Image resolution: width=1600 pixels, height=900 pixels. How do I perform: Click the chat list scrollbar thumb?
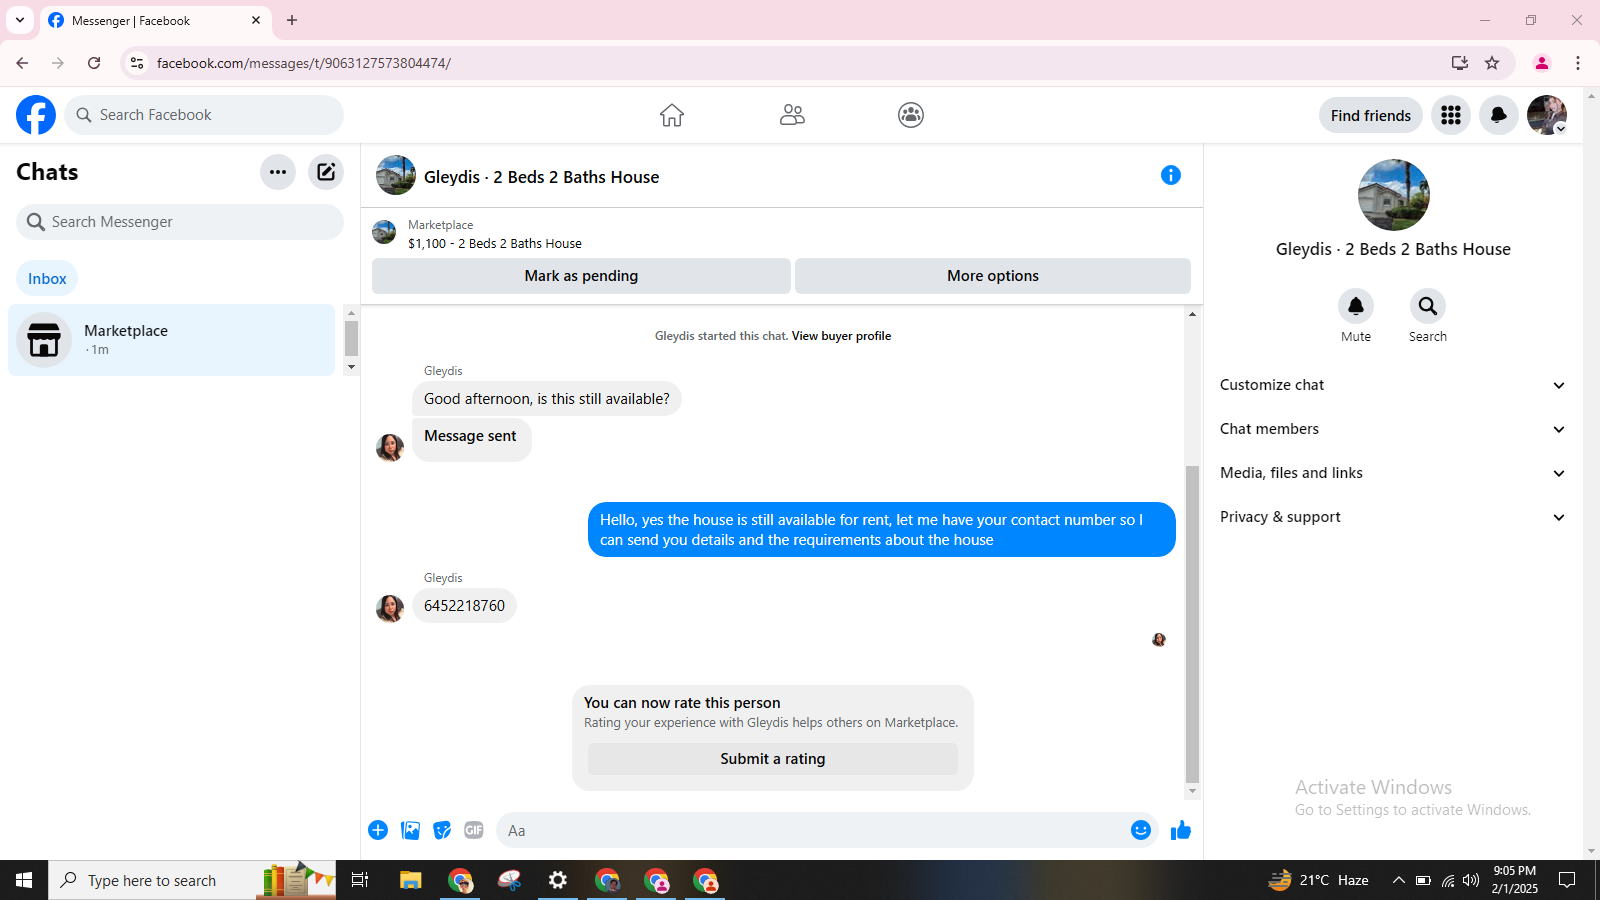pos(351,338)
